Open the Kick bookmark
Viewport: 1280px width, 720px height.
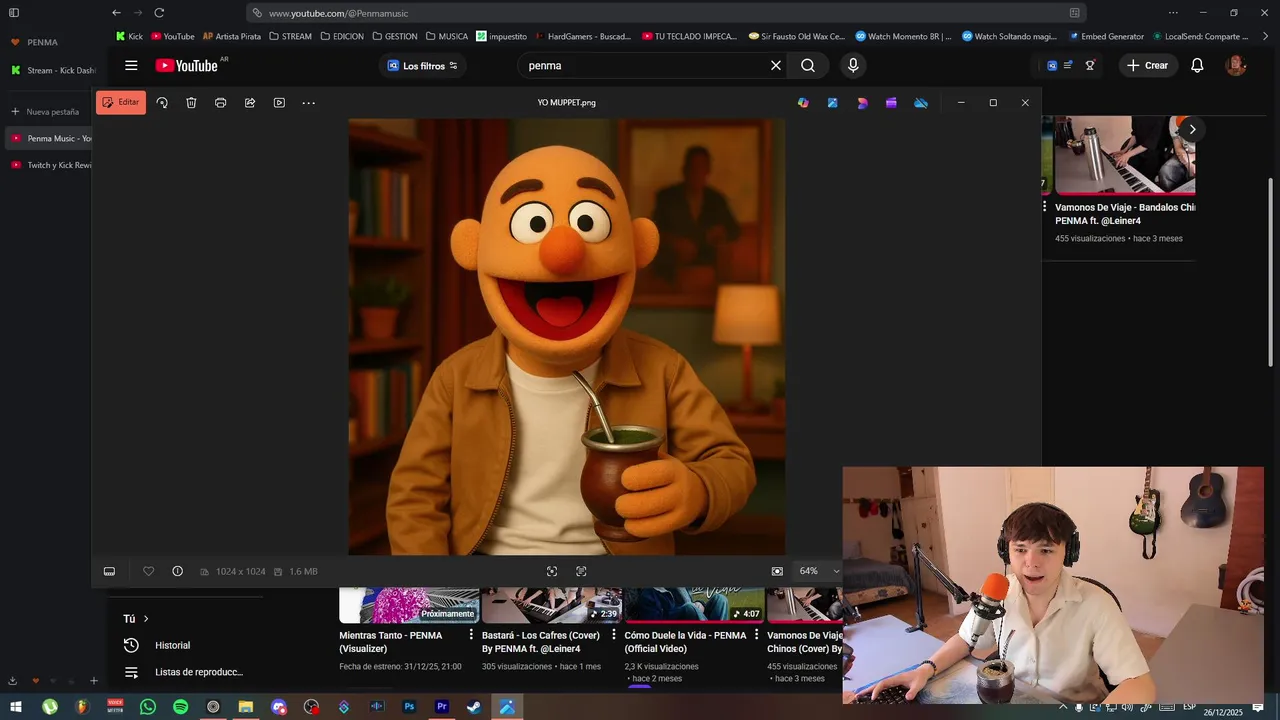(129, 36)
